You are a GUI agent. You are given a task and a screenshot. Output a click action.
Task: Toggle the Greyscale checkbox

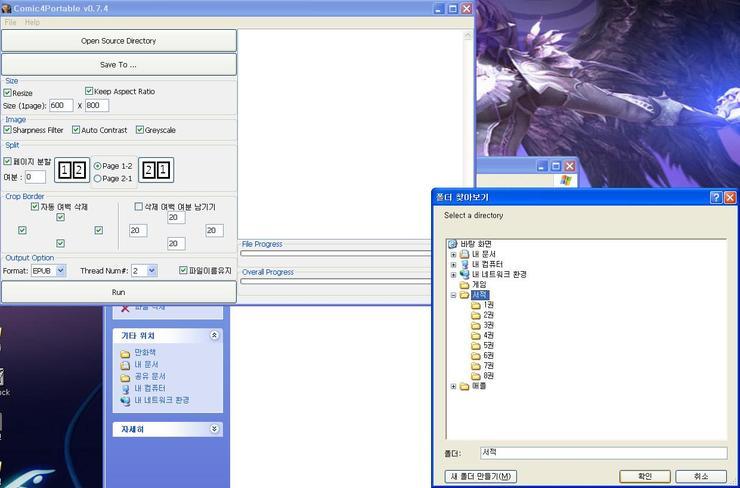(x=141, y=130)
